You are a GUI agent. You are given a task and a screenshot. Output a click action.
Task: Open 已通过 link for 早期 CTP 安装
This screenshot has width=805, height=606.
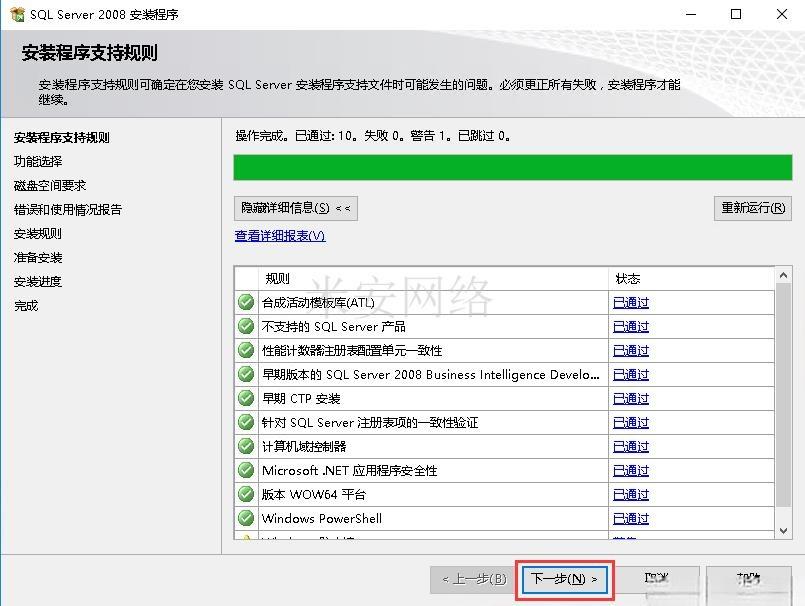pos(631,399)
